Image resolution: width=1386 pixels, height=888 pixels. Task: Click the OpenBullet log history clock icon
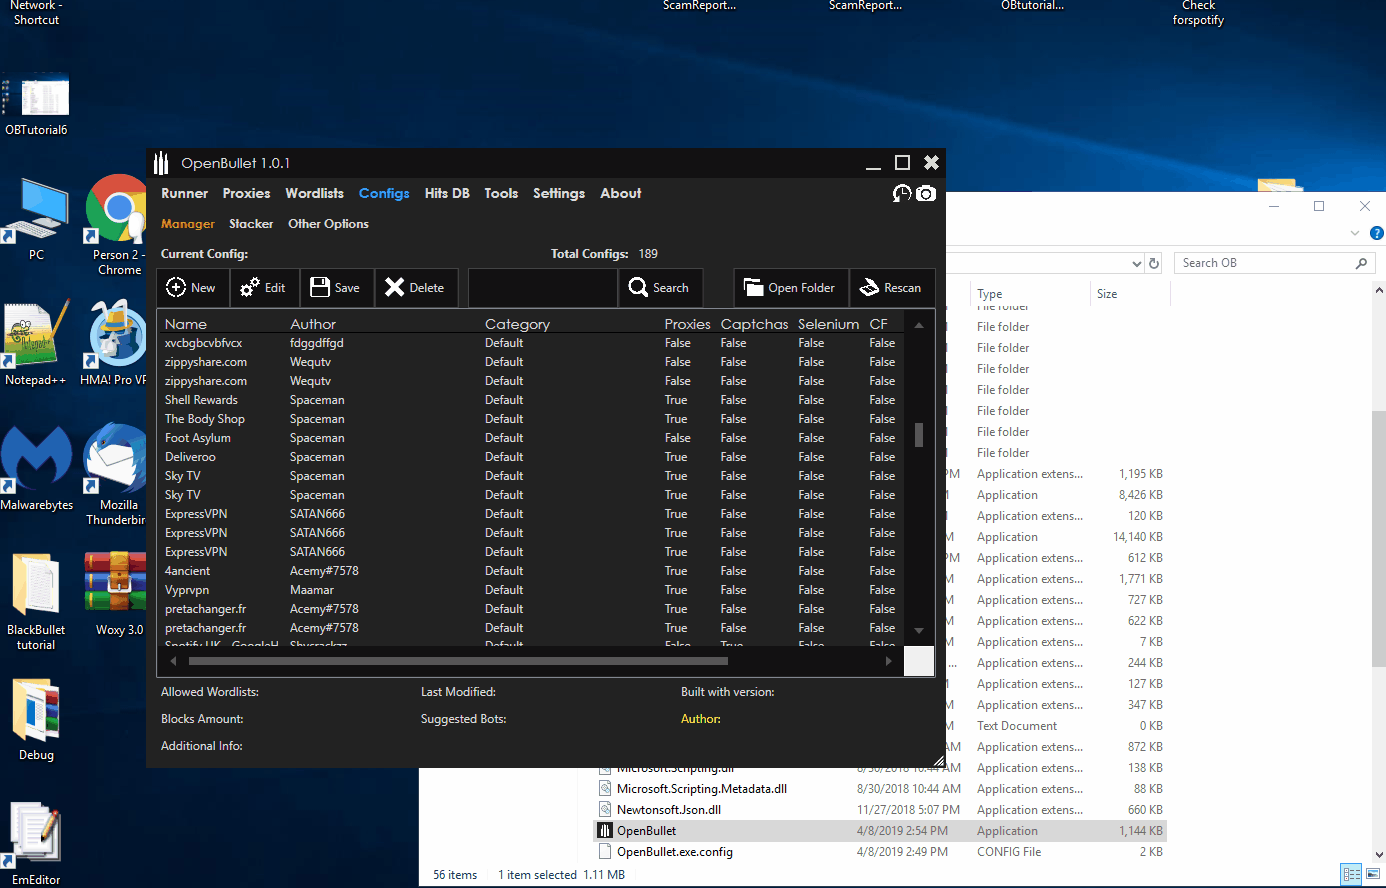coord(902,193)
